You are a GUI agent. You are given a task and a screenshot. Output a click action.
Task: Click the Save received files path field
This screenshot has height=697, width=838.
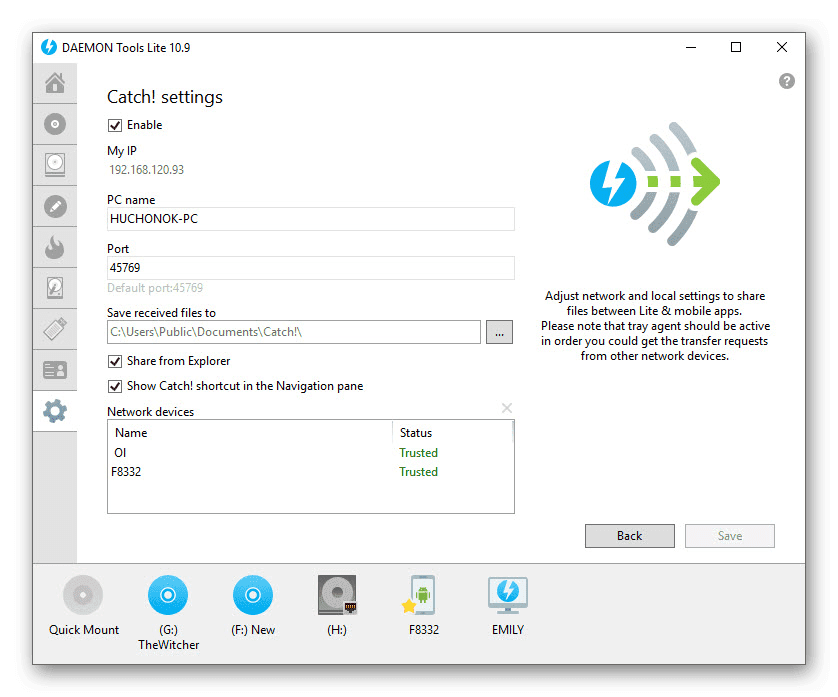tap(294, 332)
